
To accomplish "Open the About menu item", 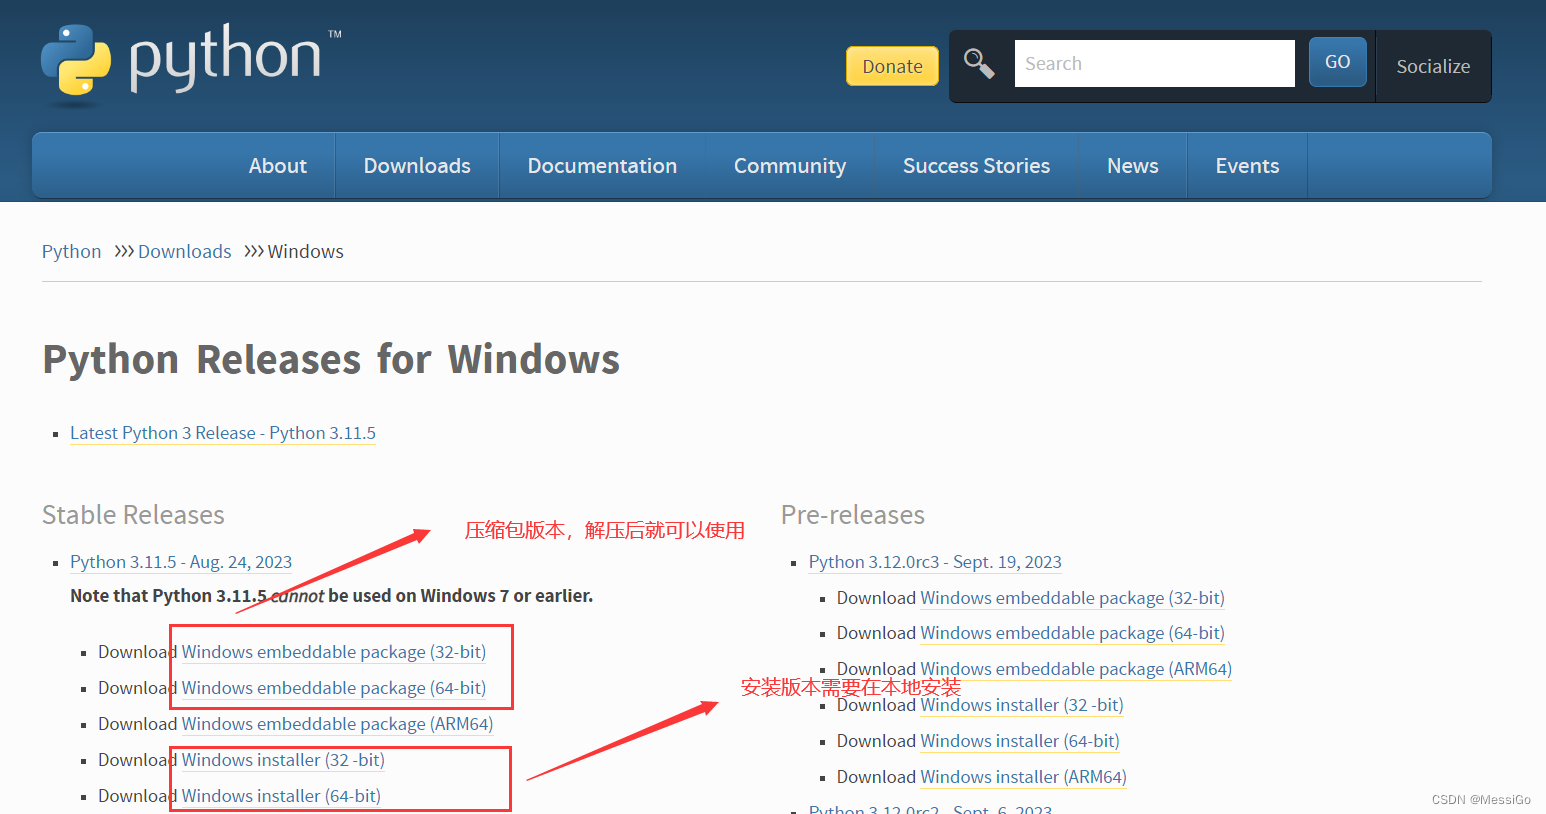I will coord(278,166).
